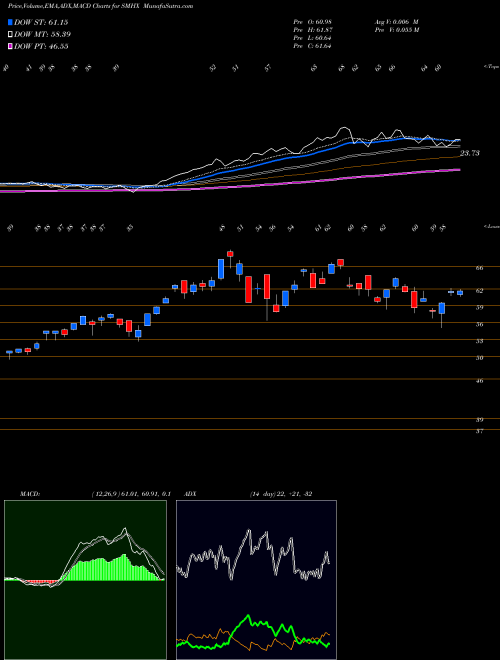Screen dimensions: 500x660
Task: Click the blue DOW ST legend swatch
Action: [x=10, y=23]
